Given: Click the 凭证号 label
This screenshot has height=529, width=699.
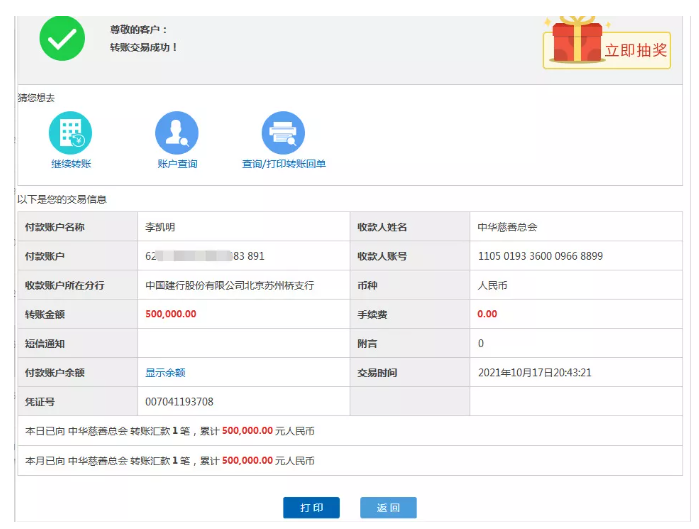Looking at the screenshot, I should click(x=40, y=402).
